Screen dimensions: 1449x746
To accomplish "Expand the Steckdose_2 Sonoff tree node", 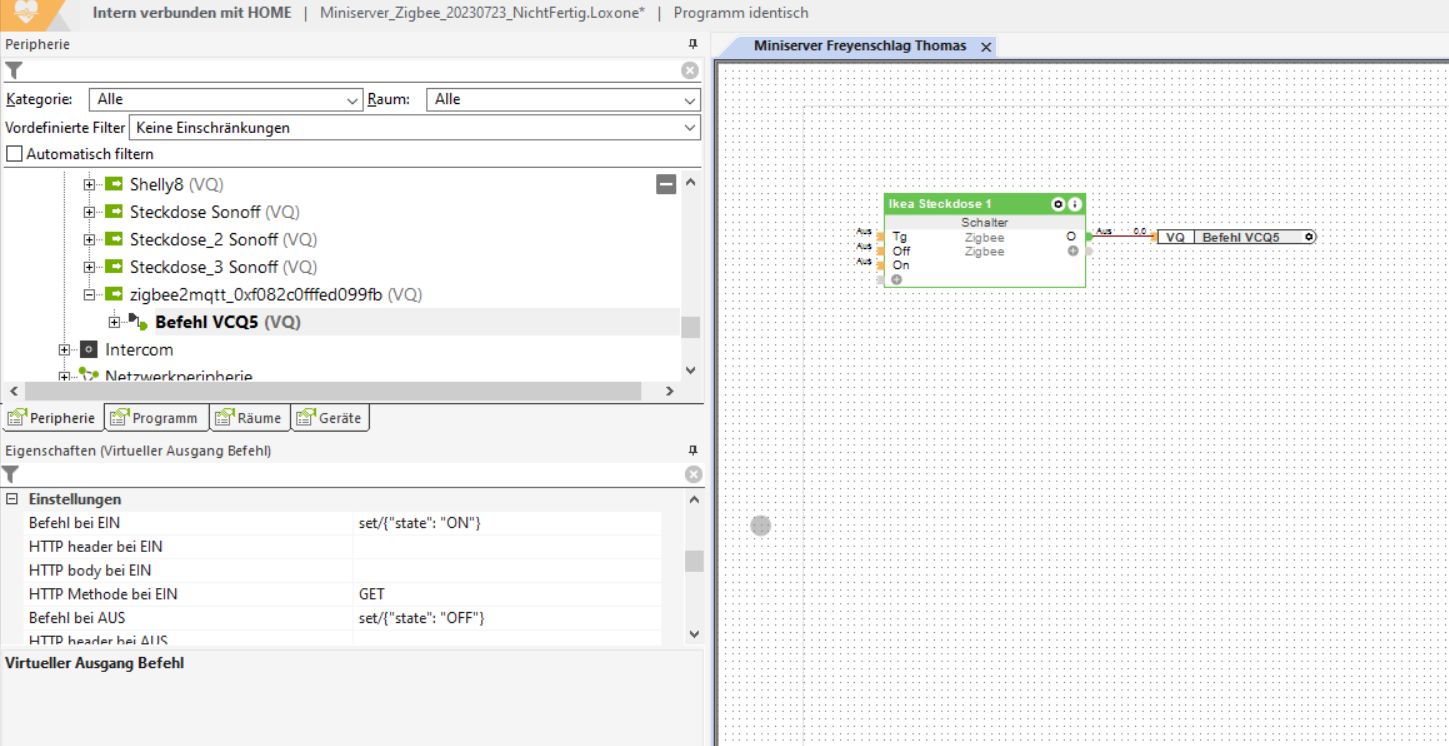I will tap(89, 240).
